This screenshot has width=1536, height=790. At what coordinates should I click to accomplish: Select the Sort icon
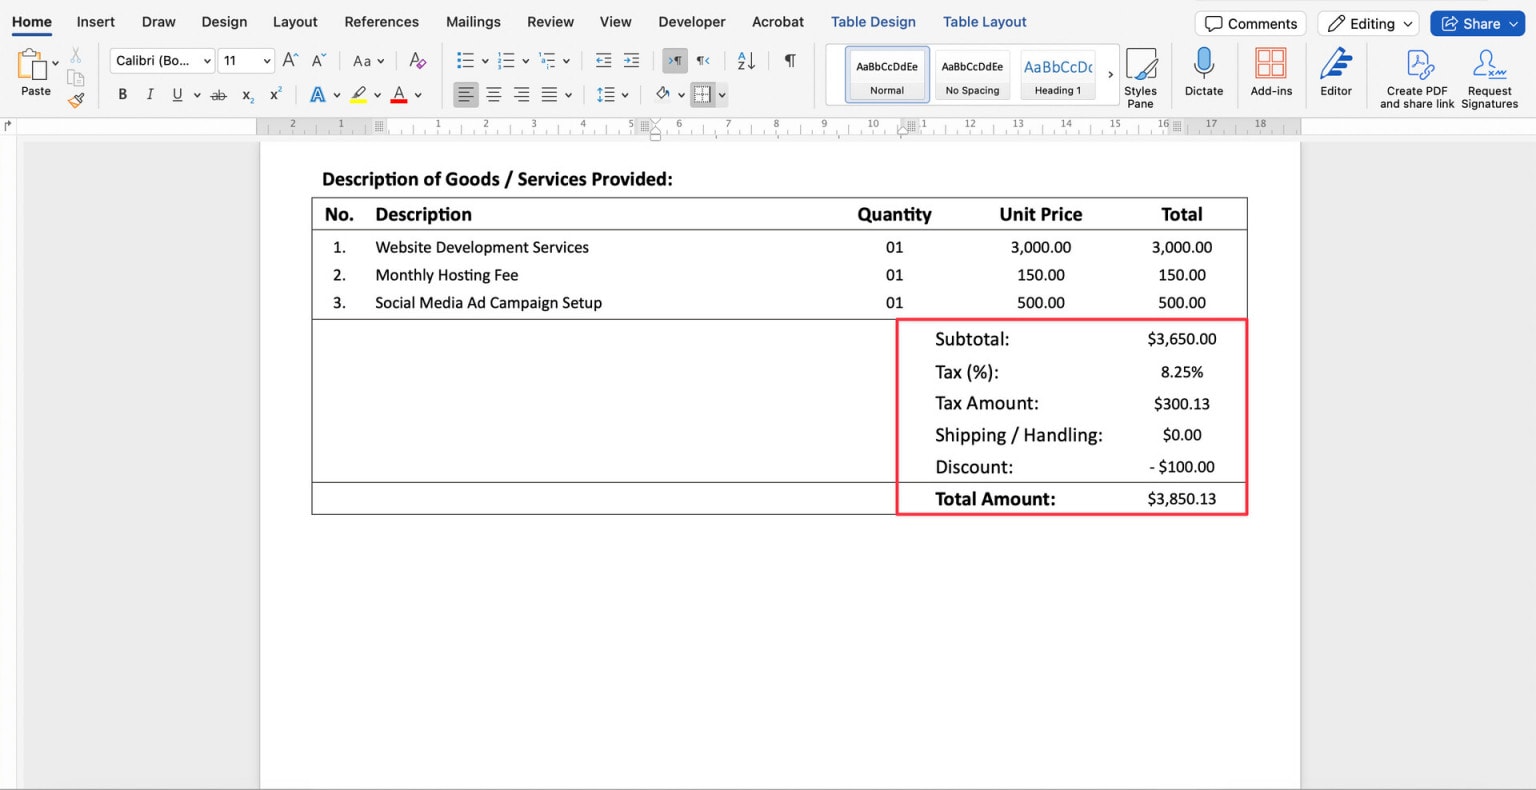click(x=745, y=61)
